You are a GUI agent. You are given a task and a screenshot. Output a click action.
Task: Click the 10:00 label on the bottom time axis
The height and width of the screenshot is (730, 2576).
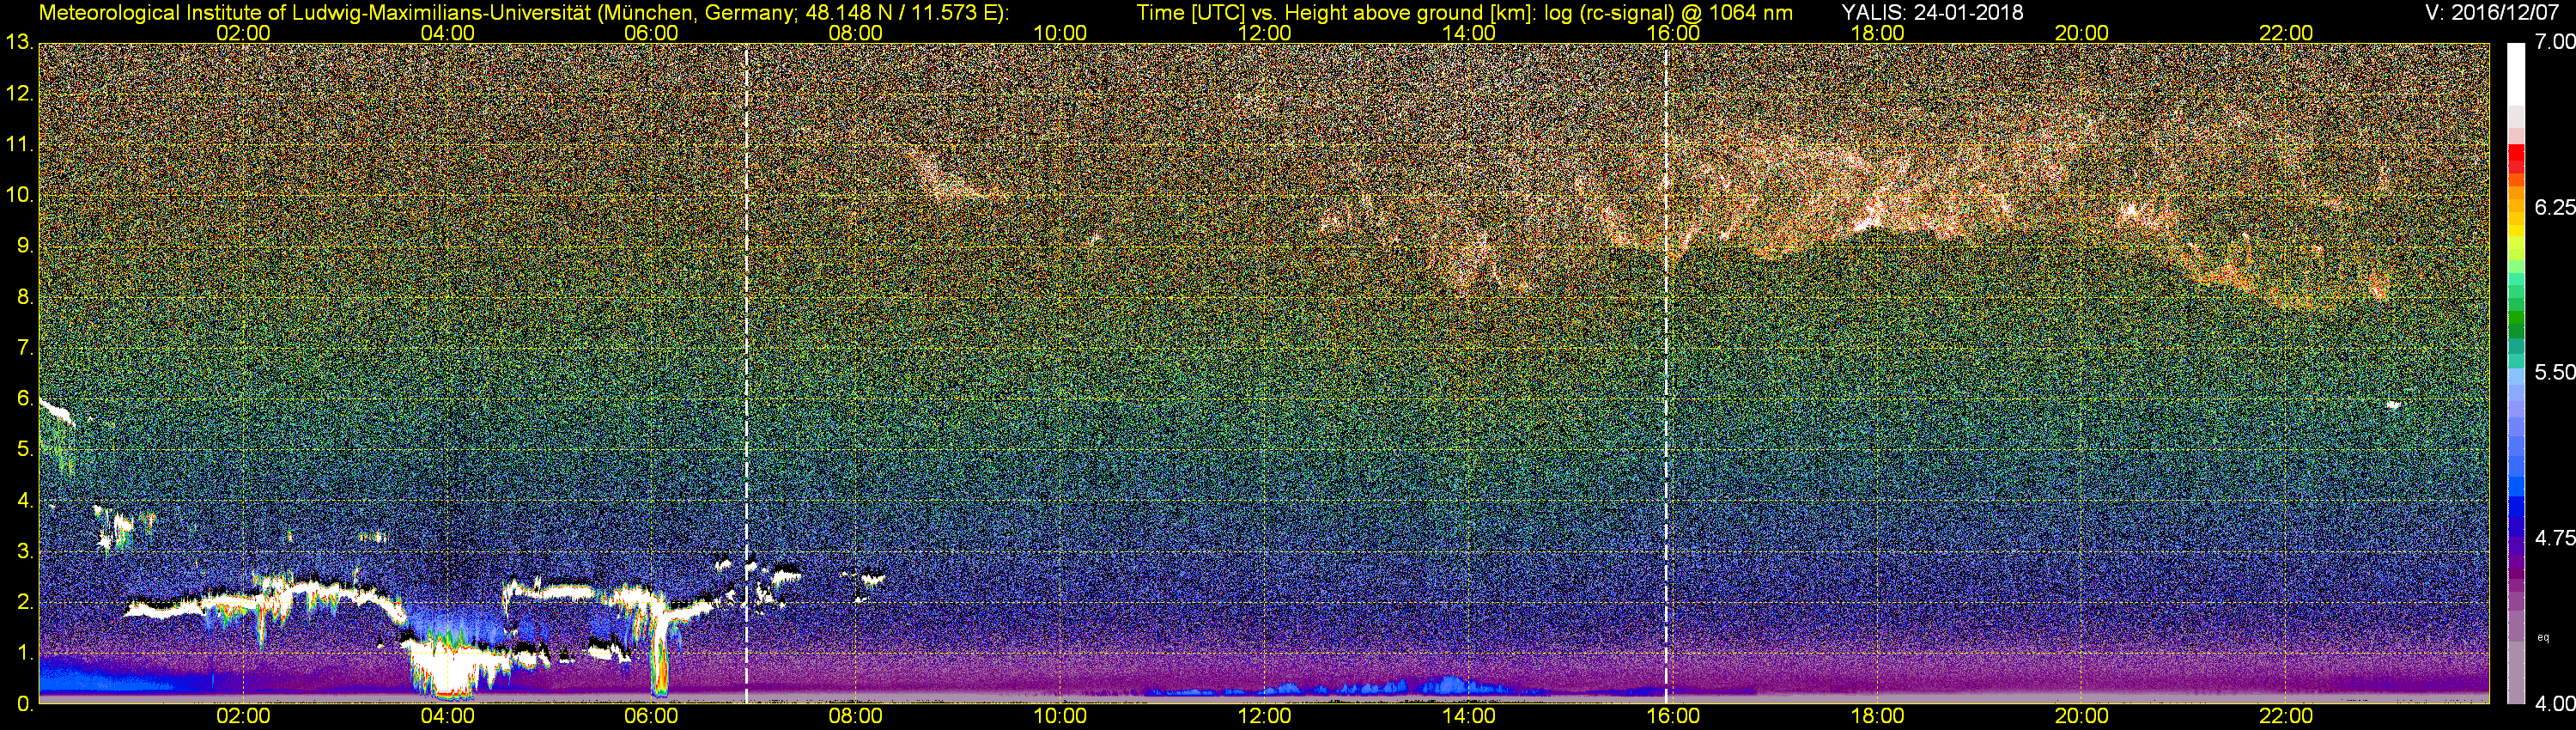[x=1060, y=716]
